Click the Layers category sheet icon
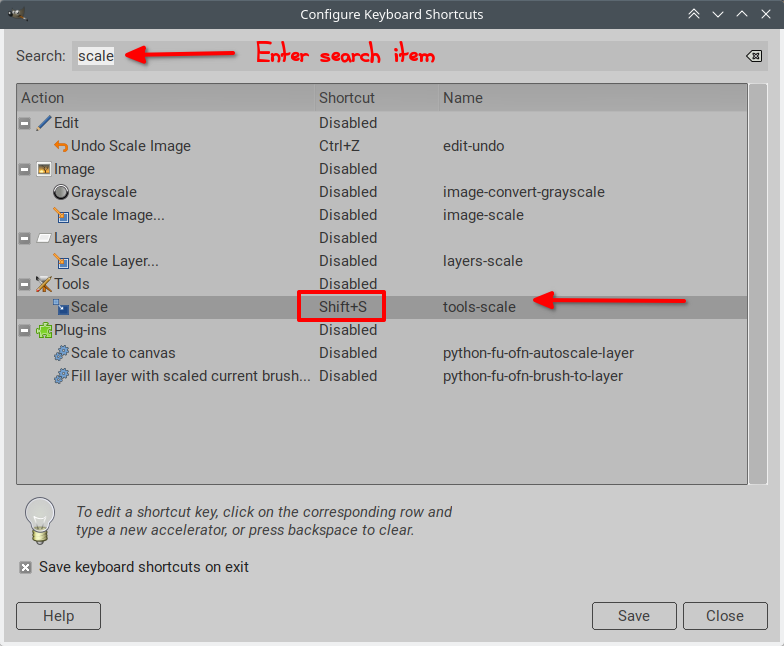The width and height of the screenshot is (784, 646). pyautogui.click(x=44, y=238)
